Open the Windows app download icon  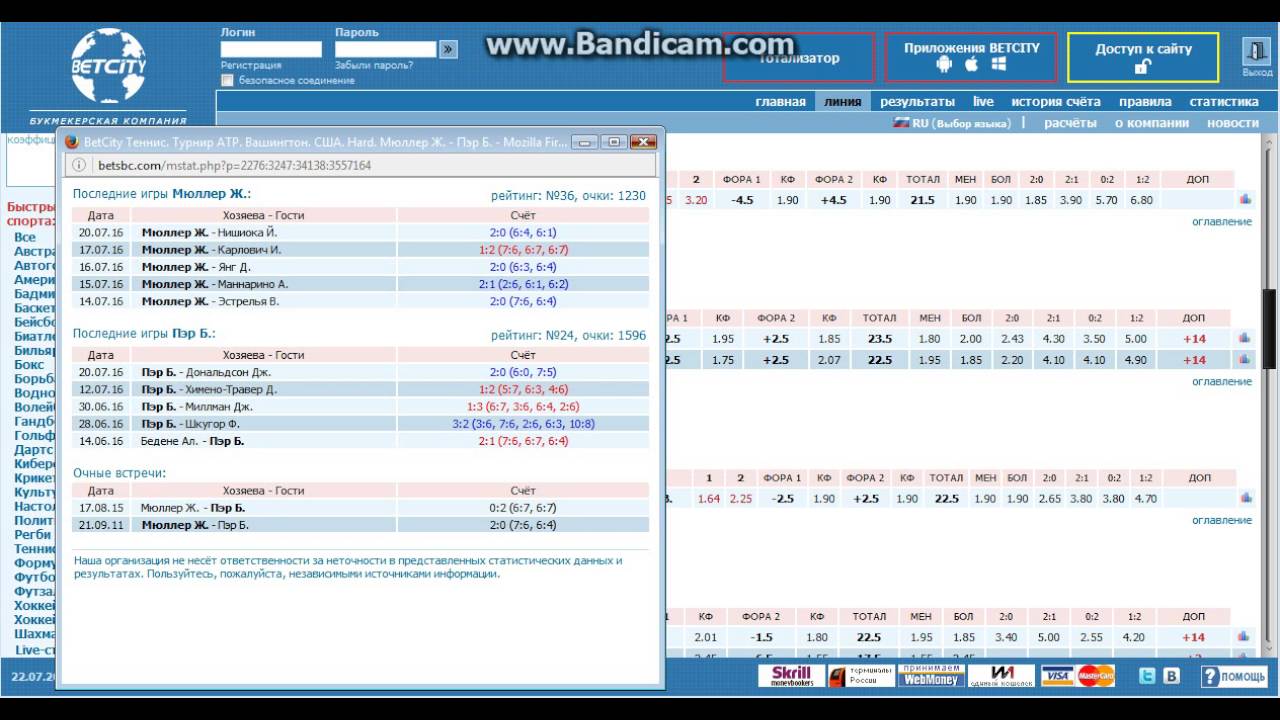pyautogui.click(x=999, y=65)
